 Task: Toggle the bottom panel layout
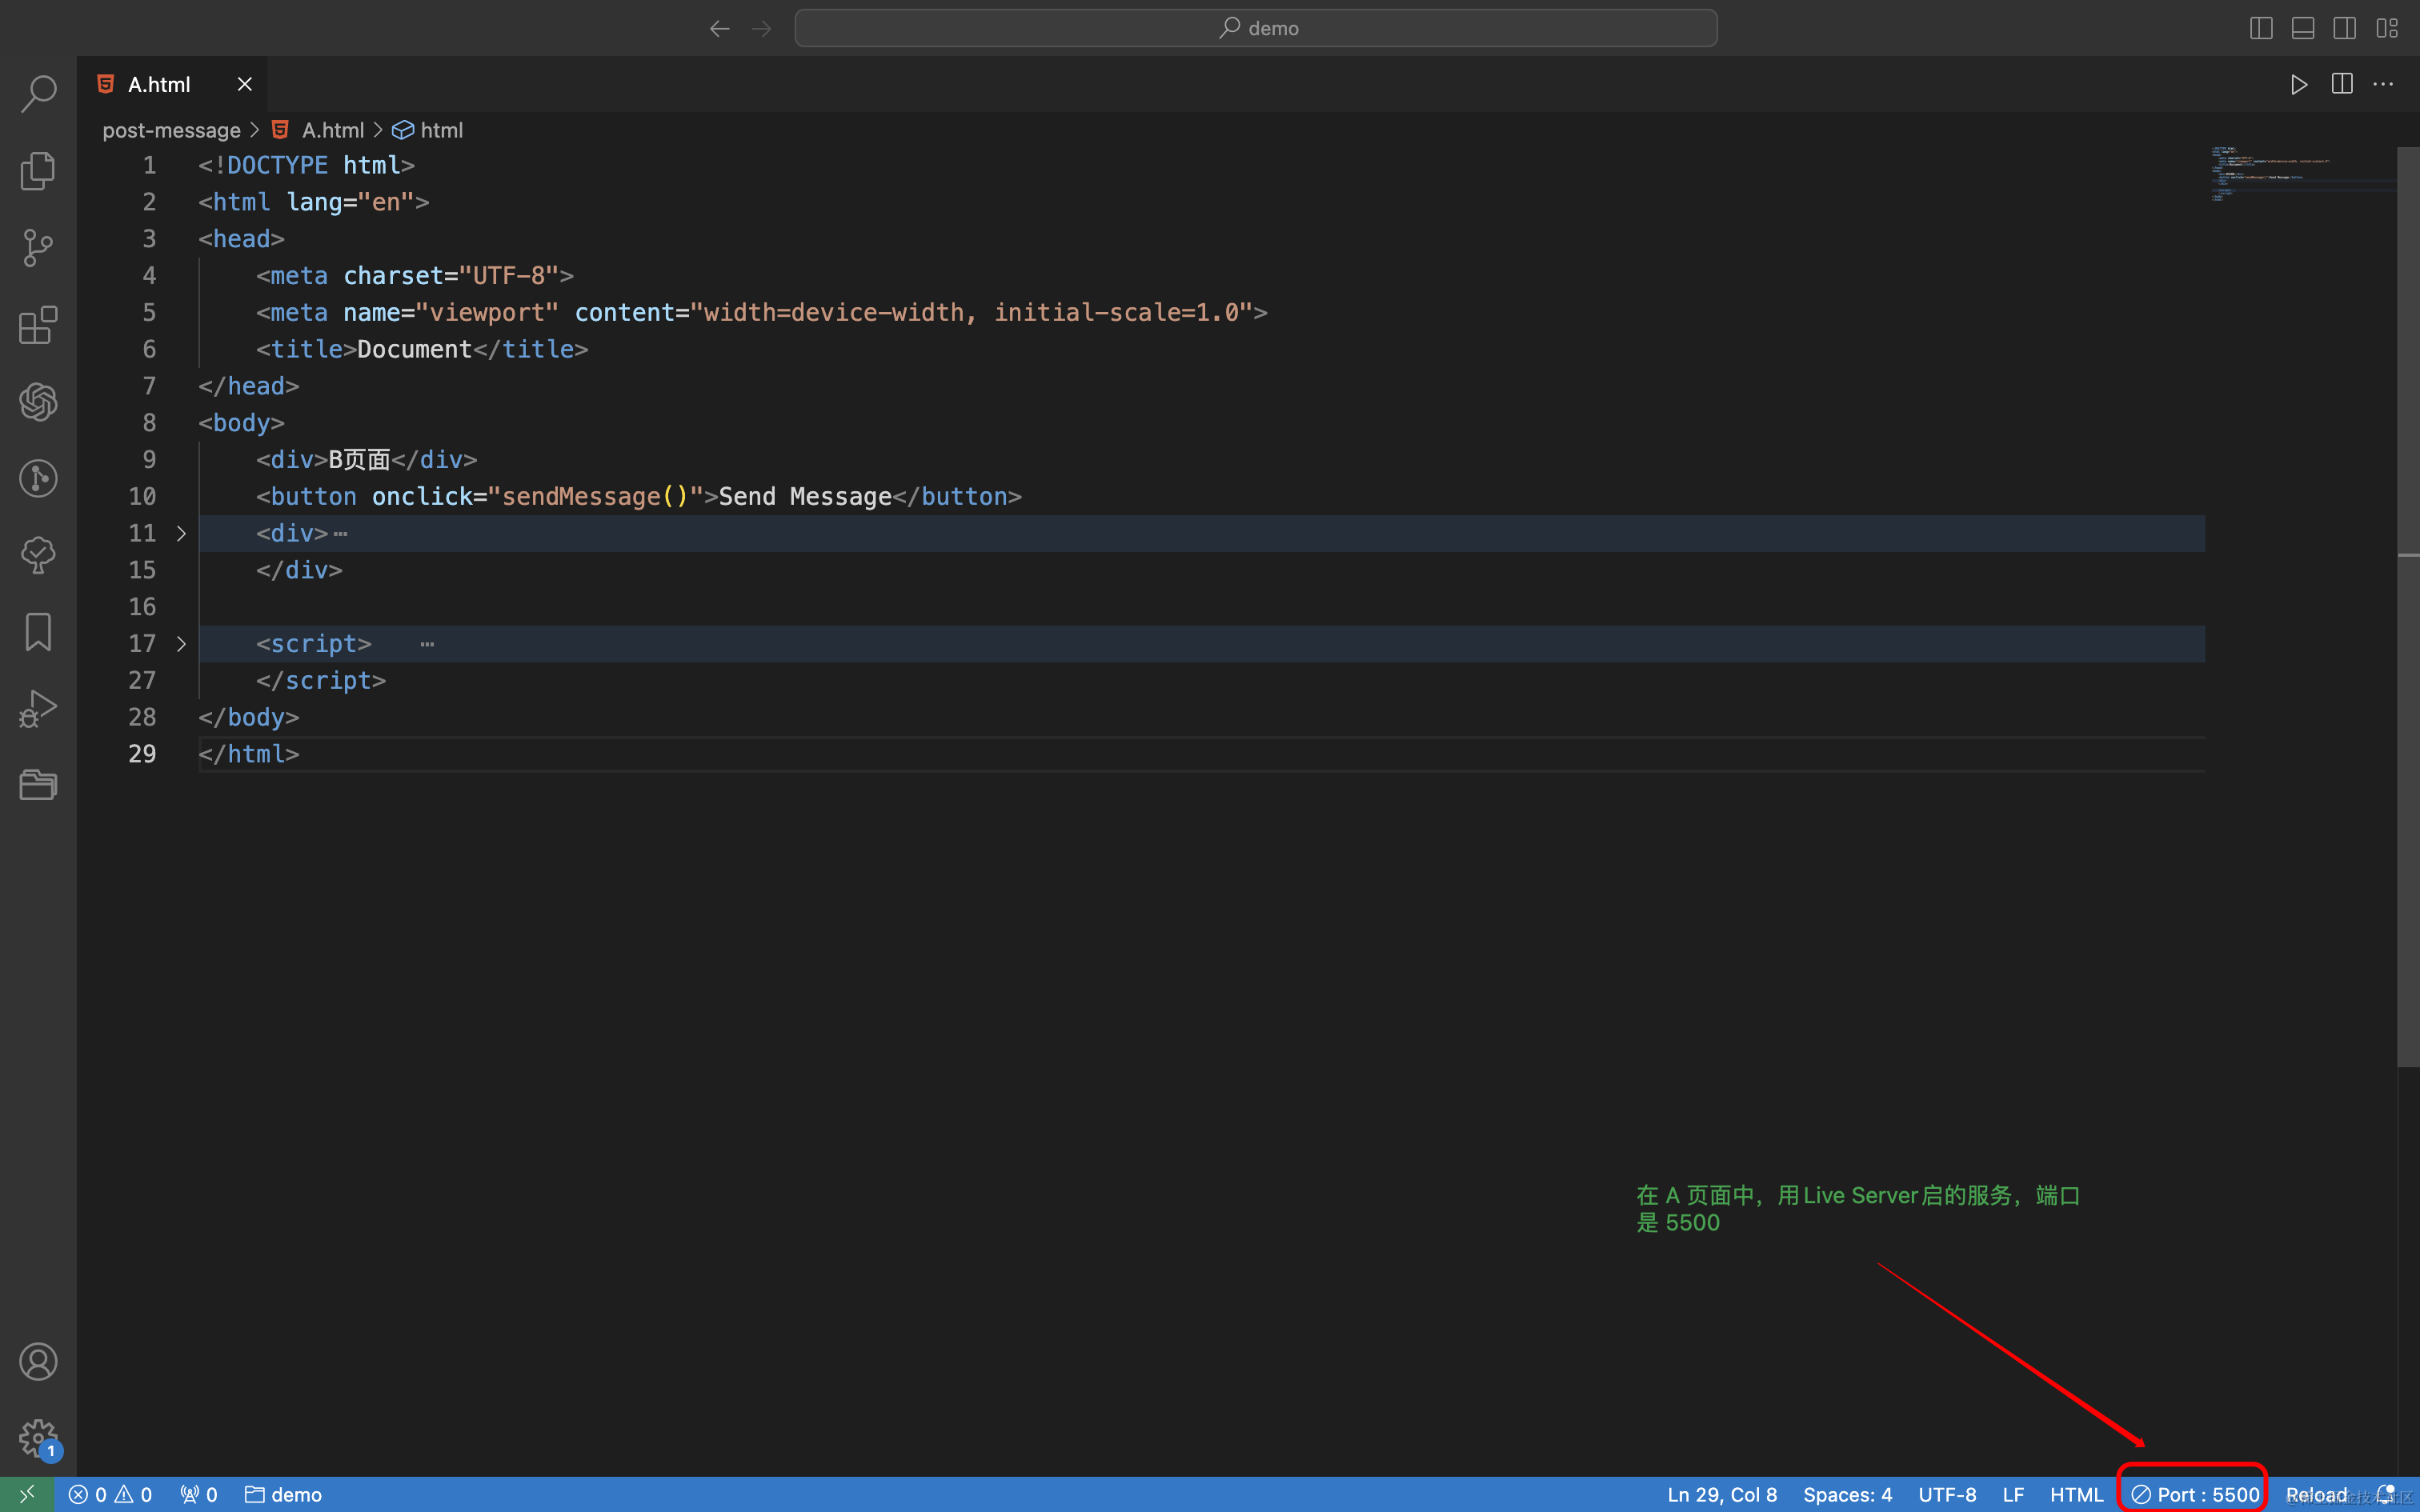tap(2303, 28)
